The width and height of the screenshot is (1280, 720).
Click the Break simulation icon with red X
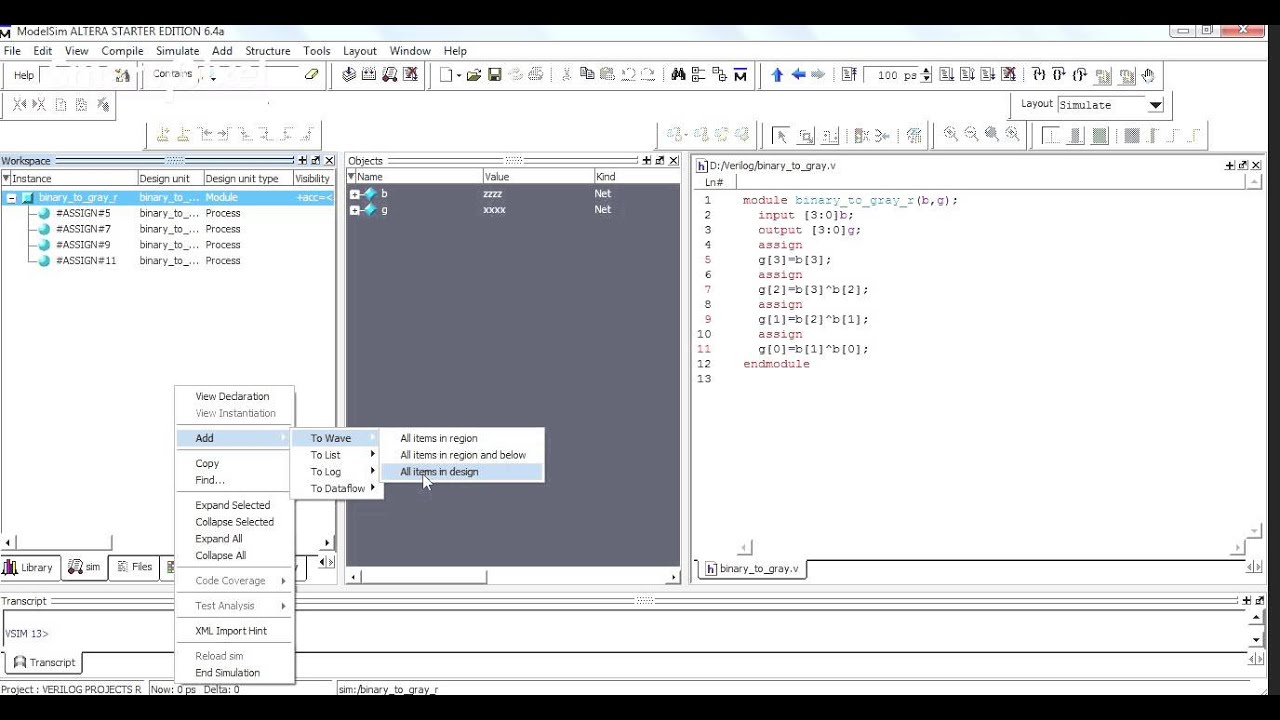(x=410, y=75)
